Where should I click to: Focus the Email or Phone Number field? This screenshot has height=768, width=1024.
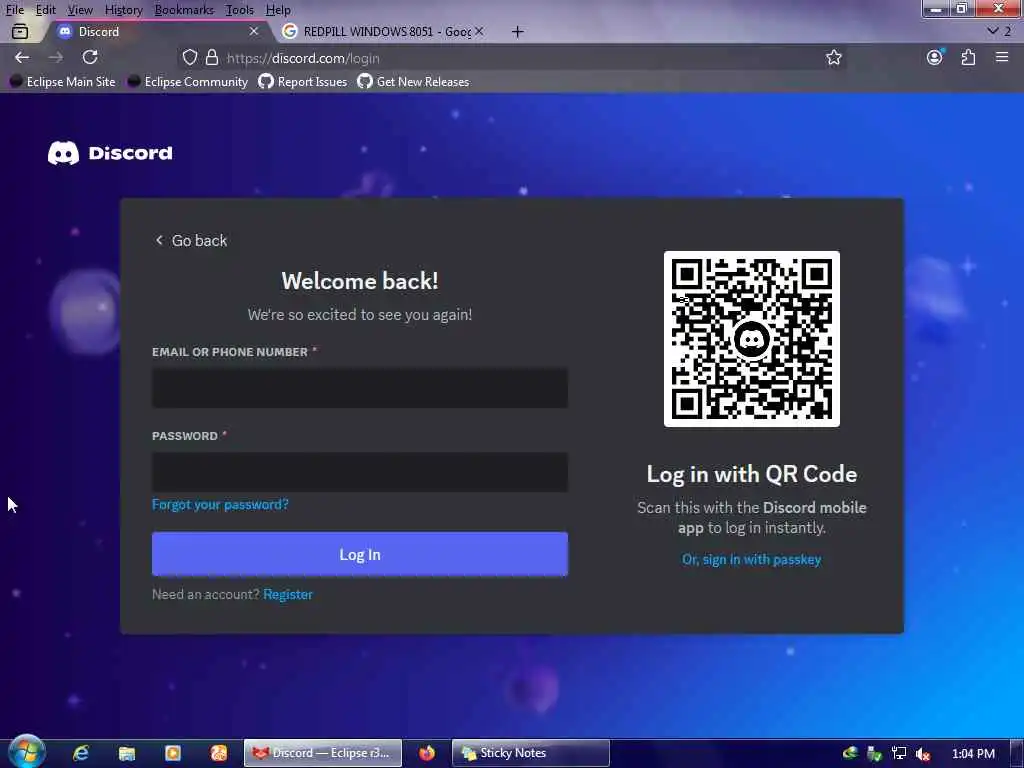(360, 388)
